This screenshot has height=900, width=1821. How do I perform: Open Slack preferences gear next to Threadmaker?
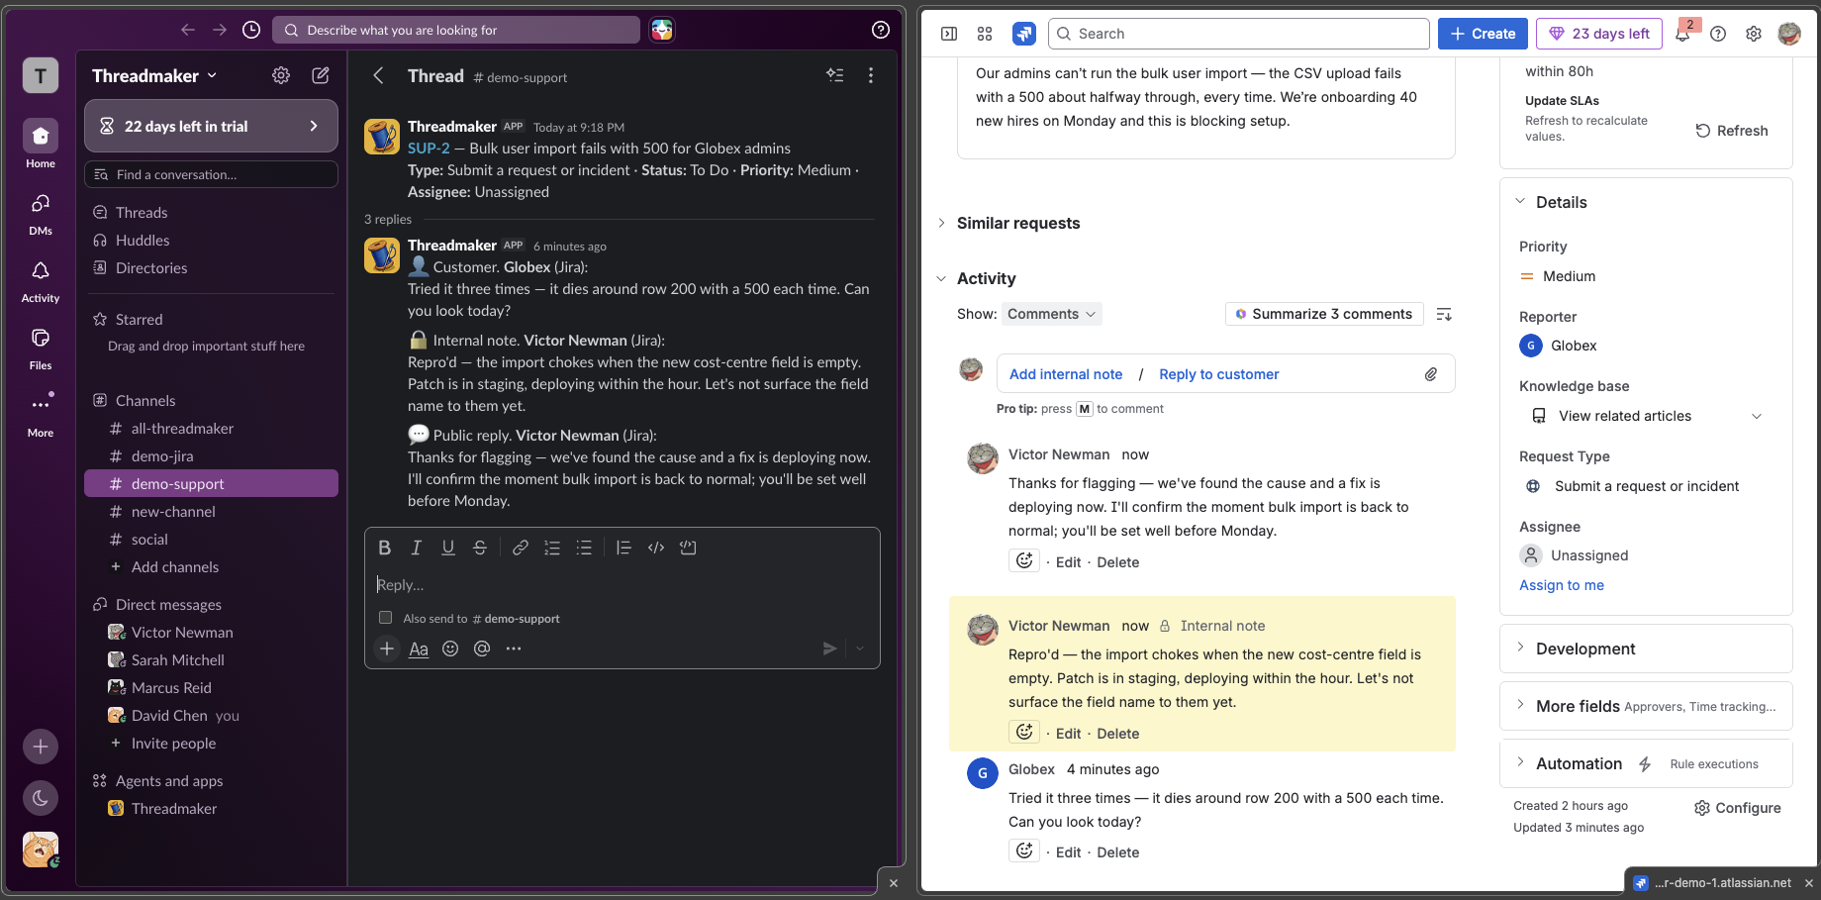[281, 75]
